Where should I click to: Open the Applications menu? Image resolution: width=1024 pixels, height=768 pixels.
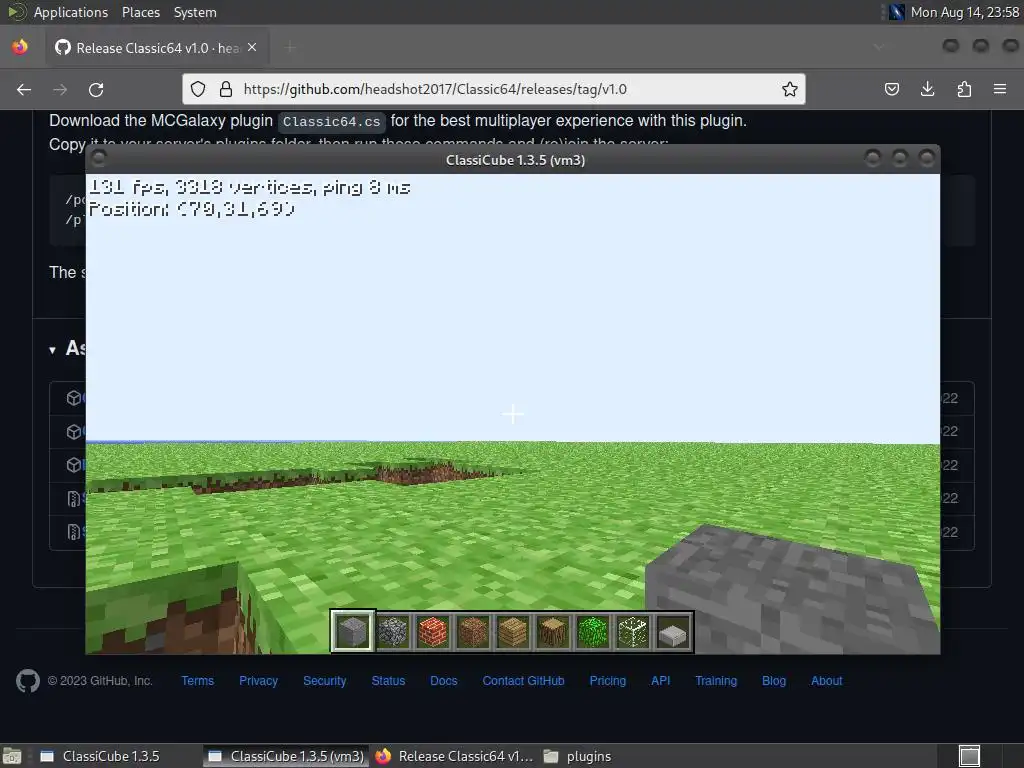coord(71,12)
